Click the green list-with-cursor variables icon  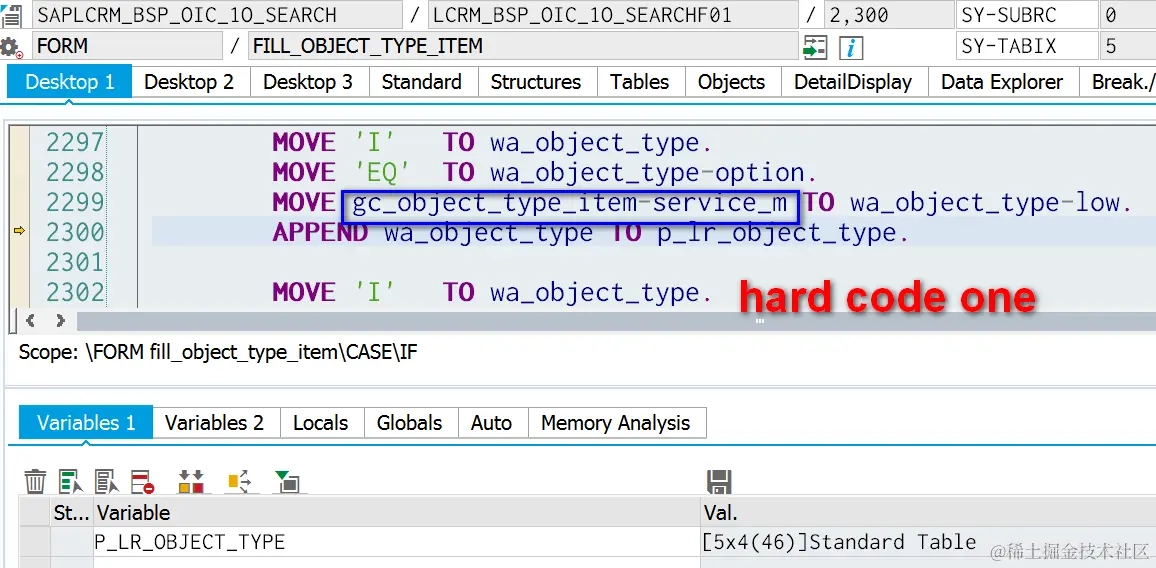click(72, 482)
